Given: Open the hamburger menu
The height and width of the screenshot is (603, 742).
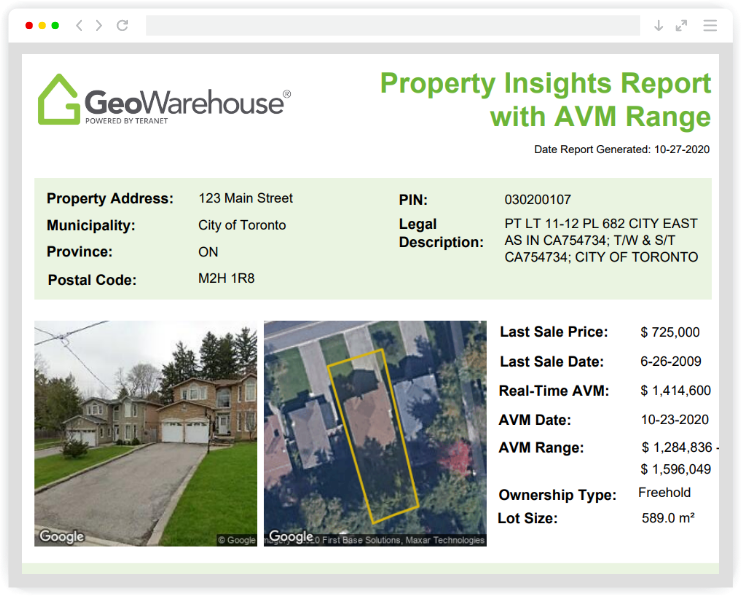Looking at the screenshot, I should [x=710, y=25].
